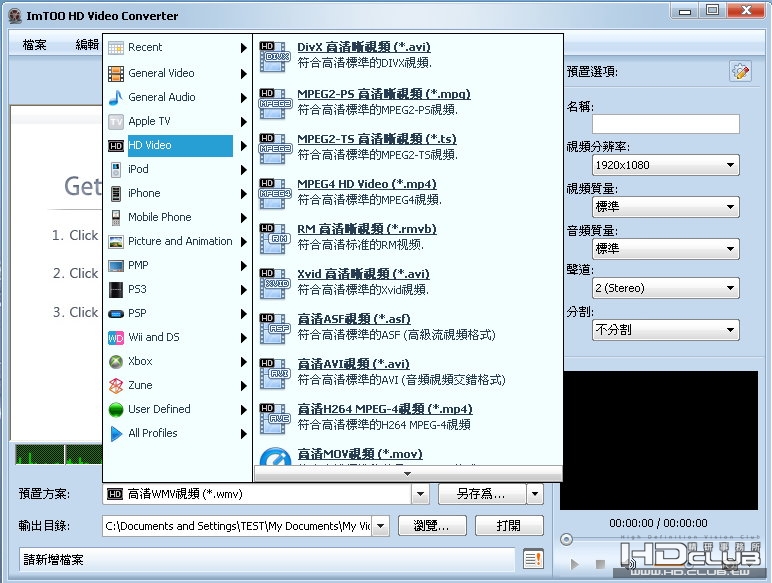The image size is (772, 583).
Task: Click the preview stop button
Action: pyautogui.click(x=600, y=564)
